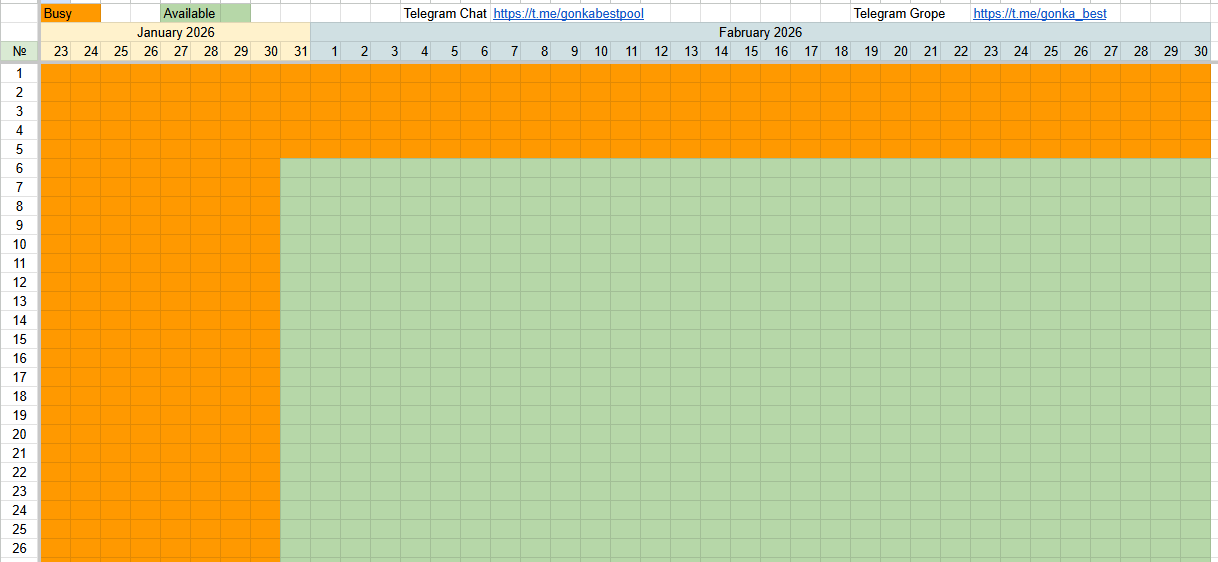This screenshot has height=562, width=1218.
Task: Open the gonka_best Telegram group link
Action: point(1039,14)
